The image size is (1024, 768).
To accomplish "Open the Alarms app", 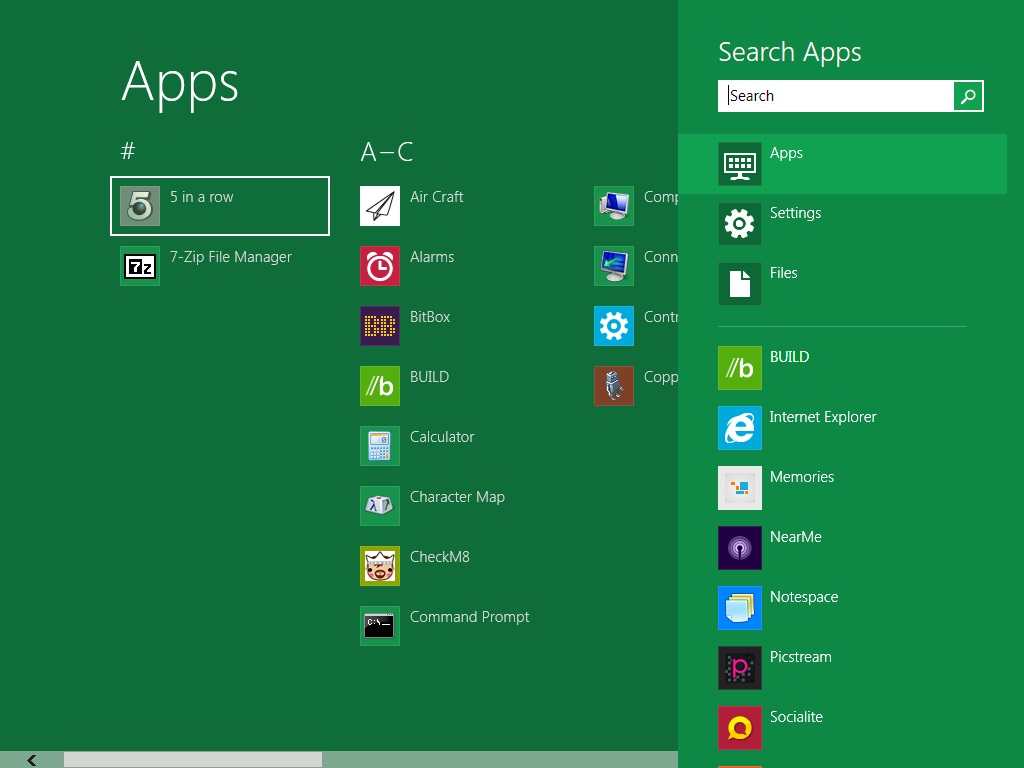I will pos(432,257).
